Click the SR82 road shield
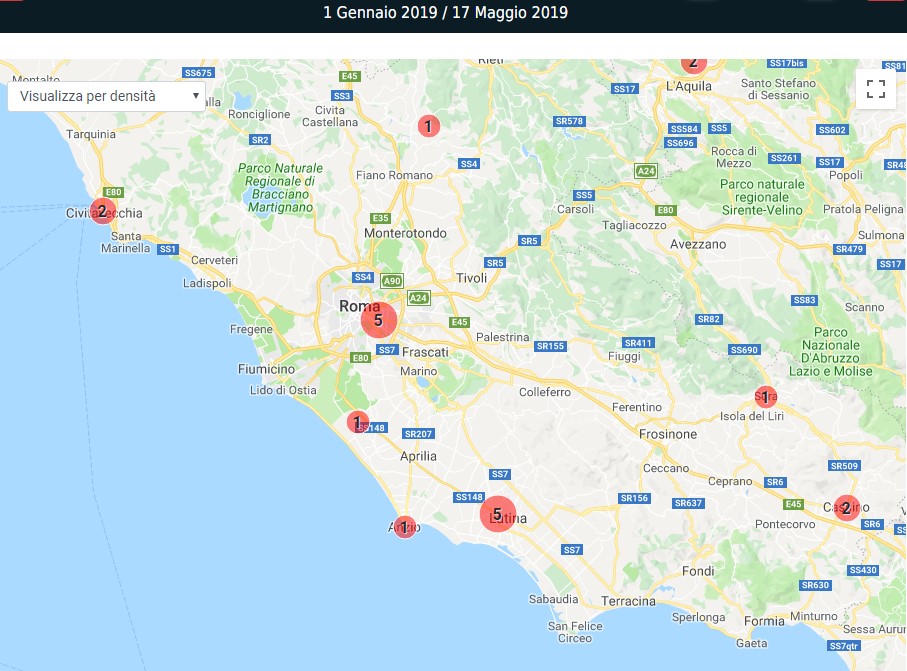 coord(709,319)
